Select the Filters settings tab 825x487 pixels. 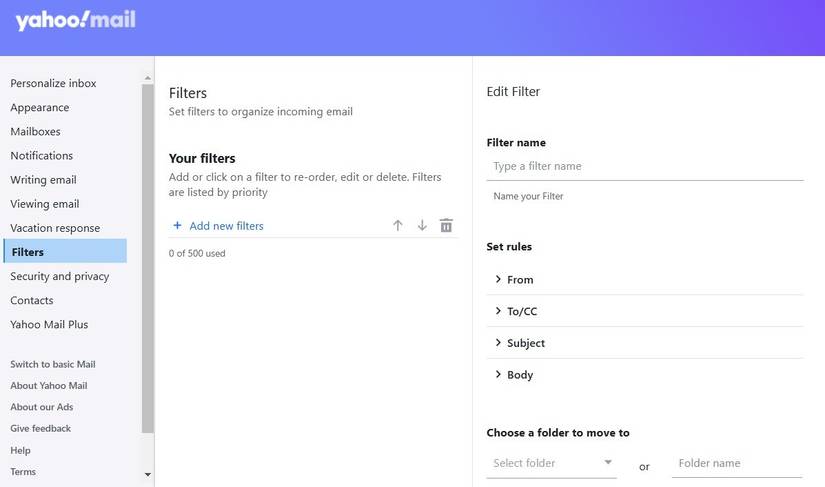click(x=28, y=252)
